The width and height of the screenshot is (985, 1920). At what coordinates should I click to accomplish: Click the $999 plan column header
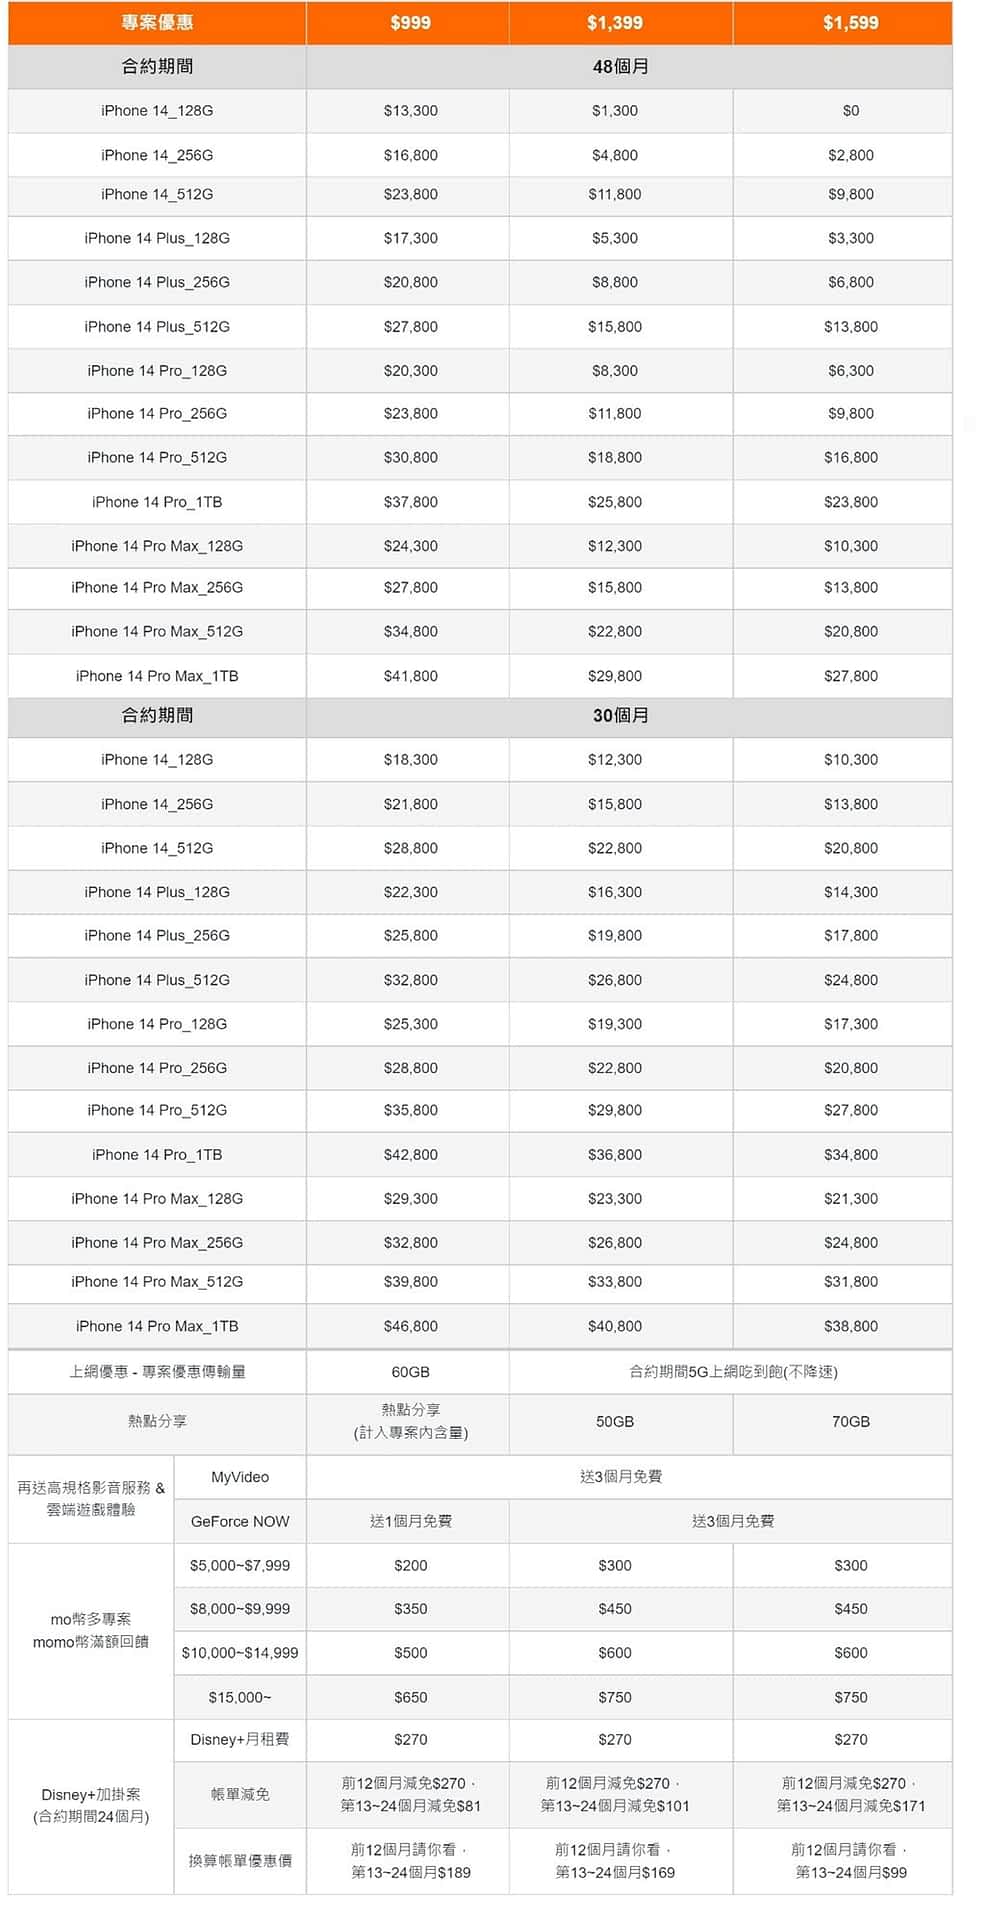point(410,23)
